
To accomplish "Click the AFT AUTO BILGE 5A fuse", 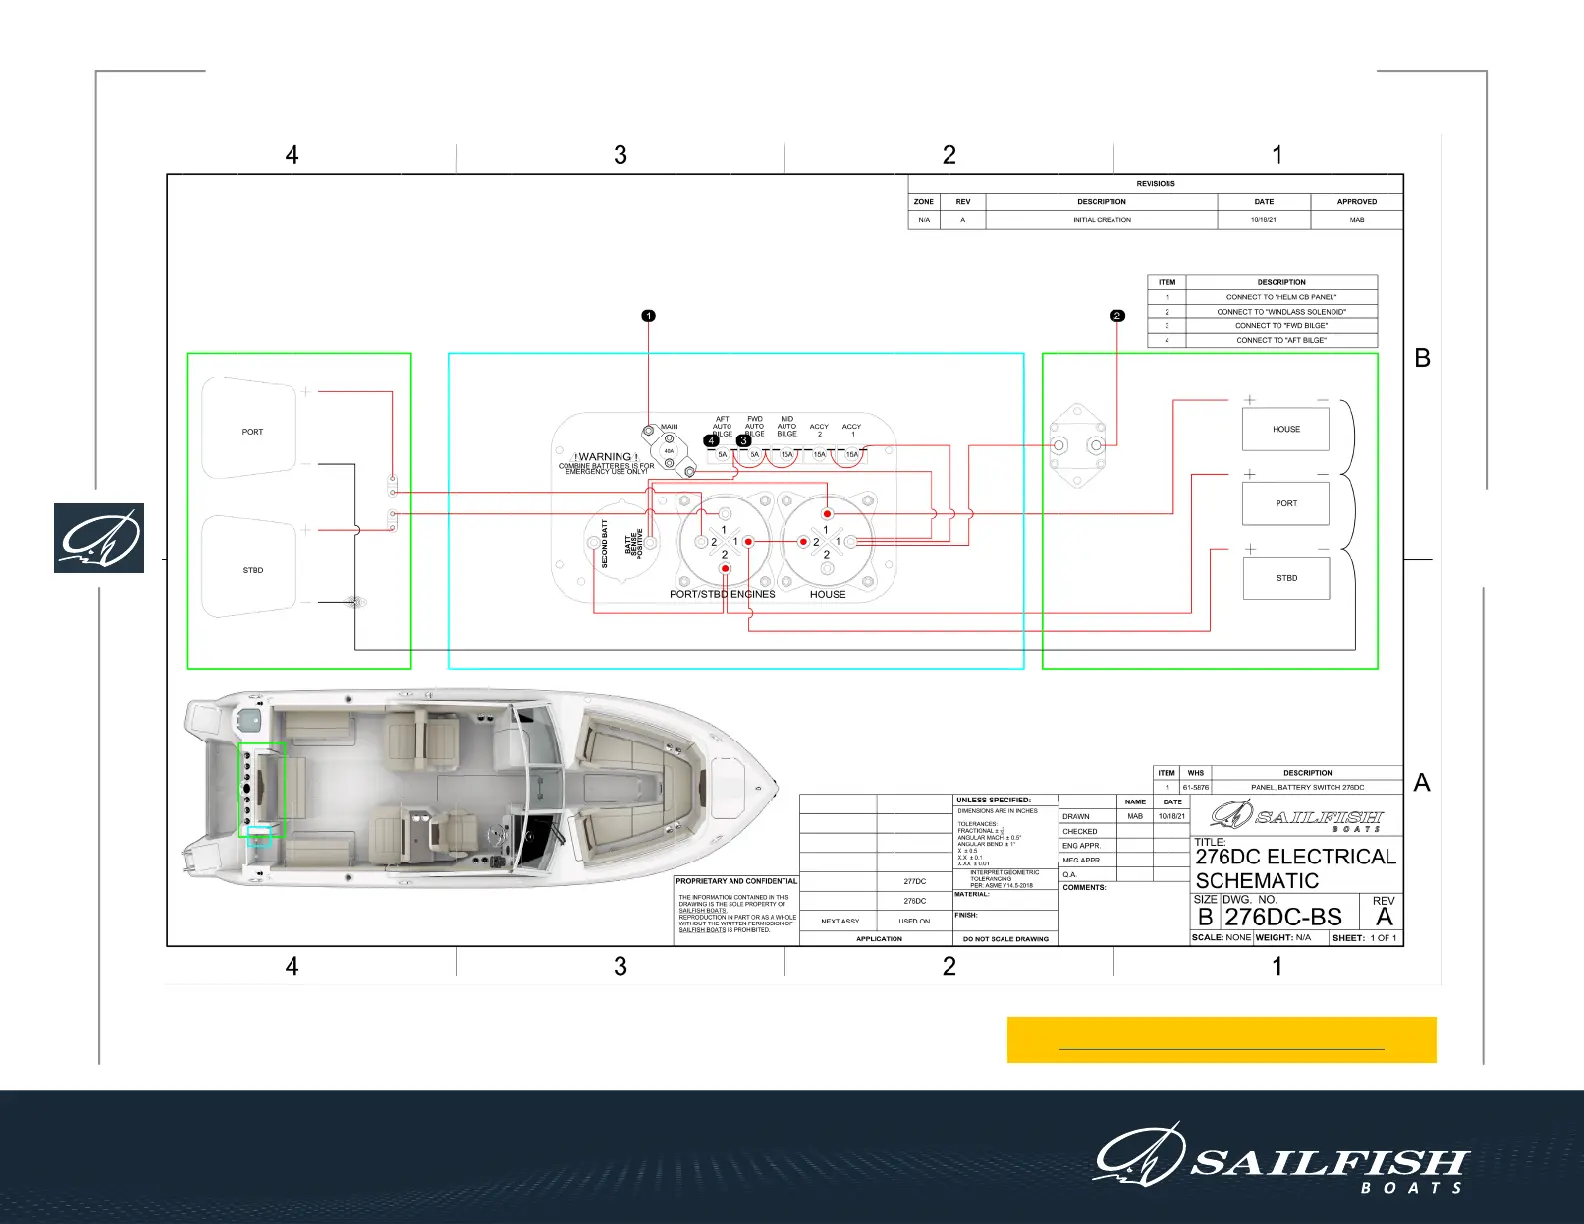I will coord(722,454).
